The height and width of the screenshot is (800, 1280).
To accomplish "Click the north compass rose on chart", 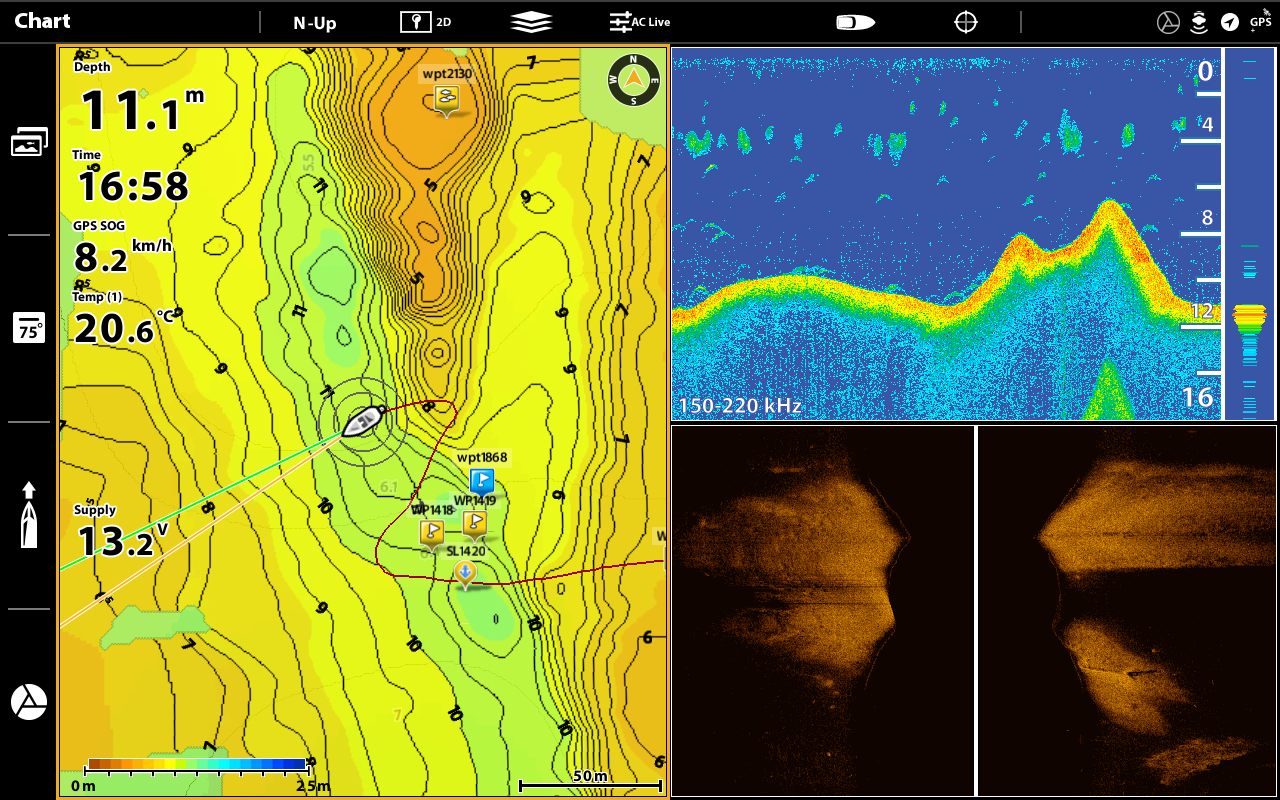I will (x=634, y=80).
